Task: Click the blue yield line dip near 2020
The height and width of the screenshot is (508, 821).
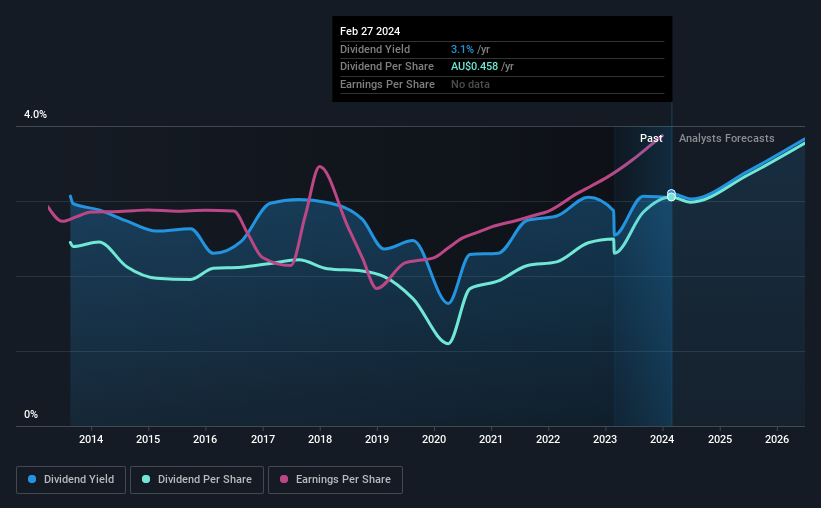Action: [x=448, y=303]
